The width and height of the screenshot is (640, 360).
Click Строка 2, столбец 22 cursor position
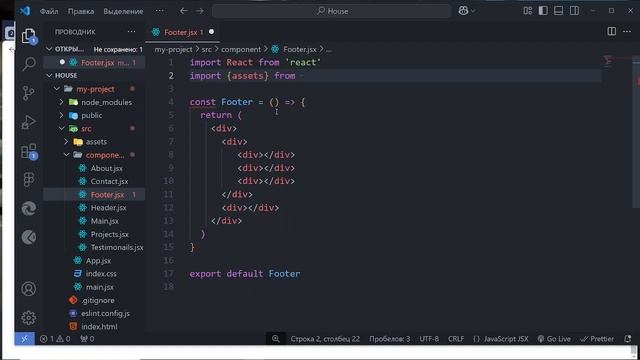coord(325,339)
